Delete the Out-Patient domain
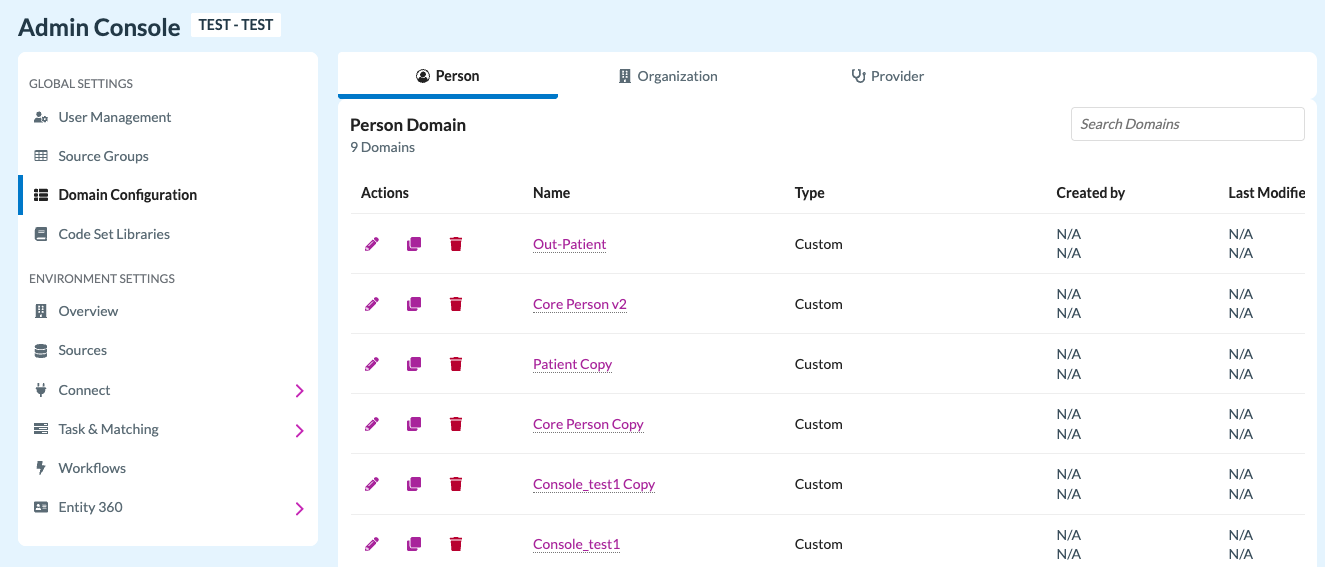 (456, 244)
